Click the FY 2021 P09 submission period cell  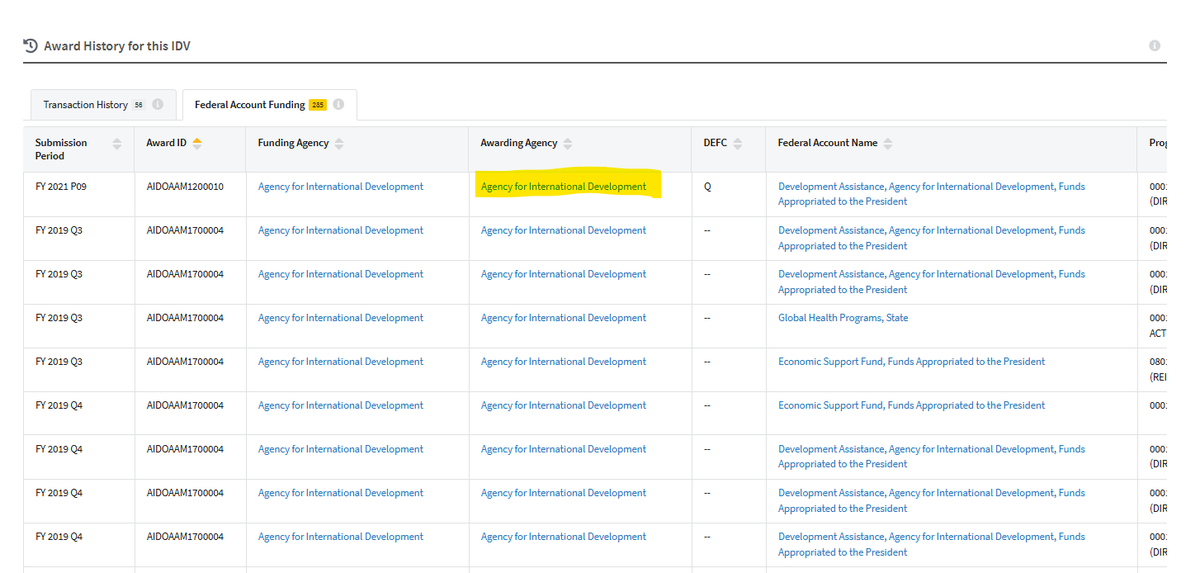[59, 187]
